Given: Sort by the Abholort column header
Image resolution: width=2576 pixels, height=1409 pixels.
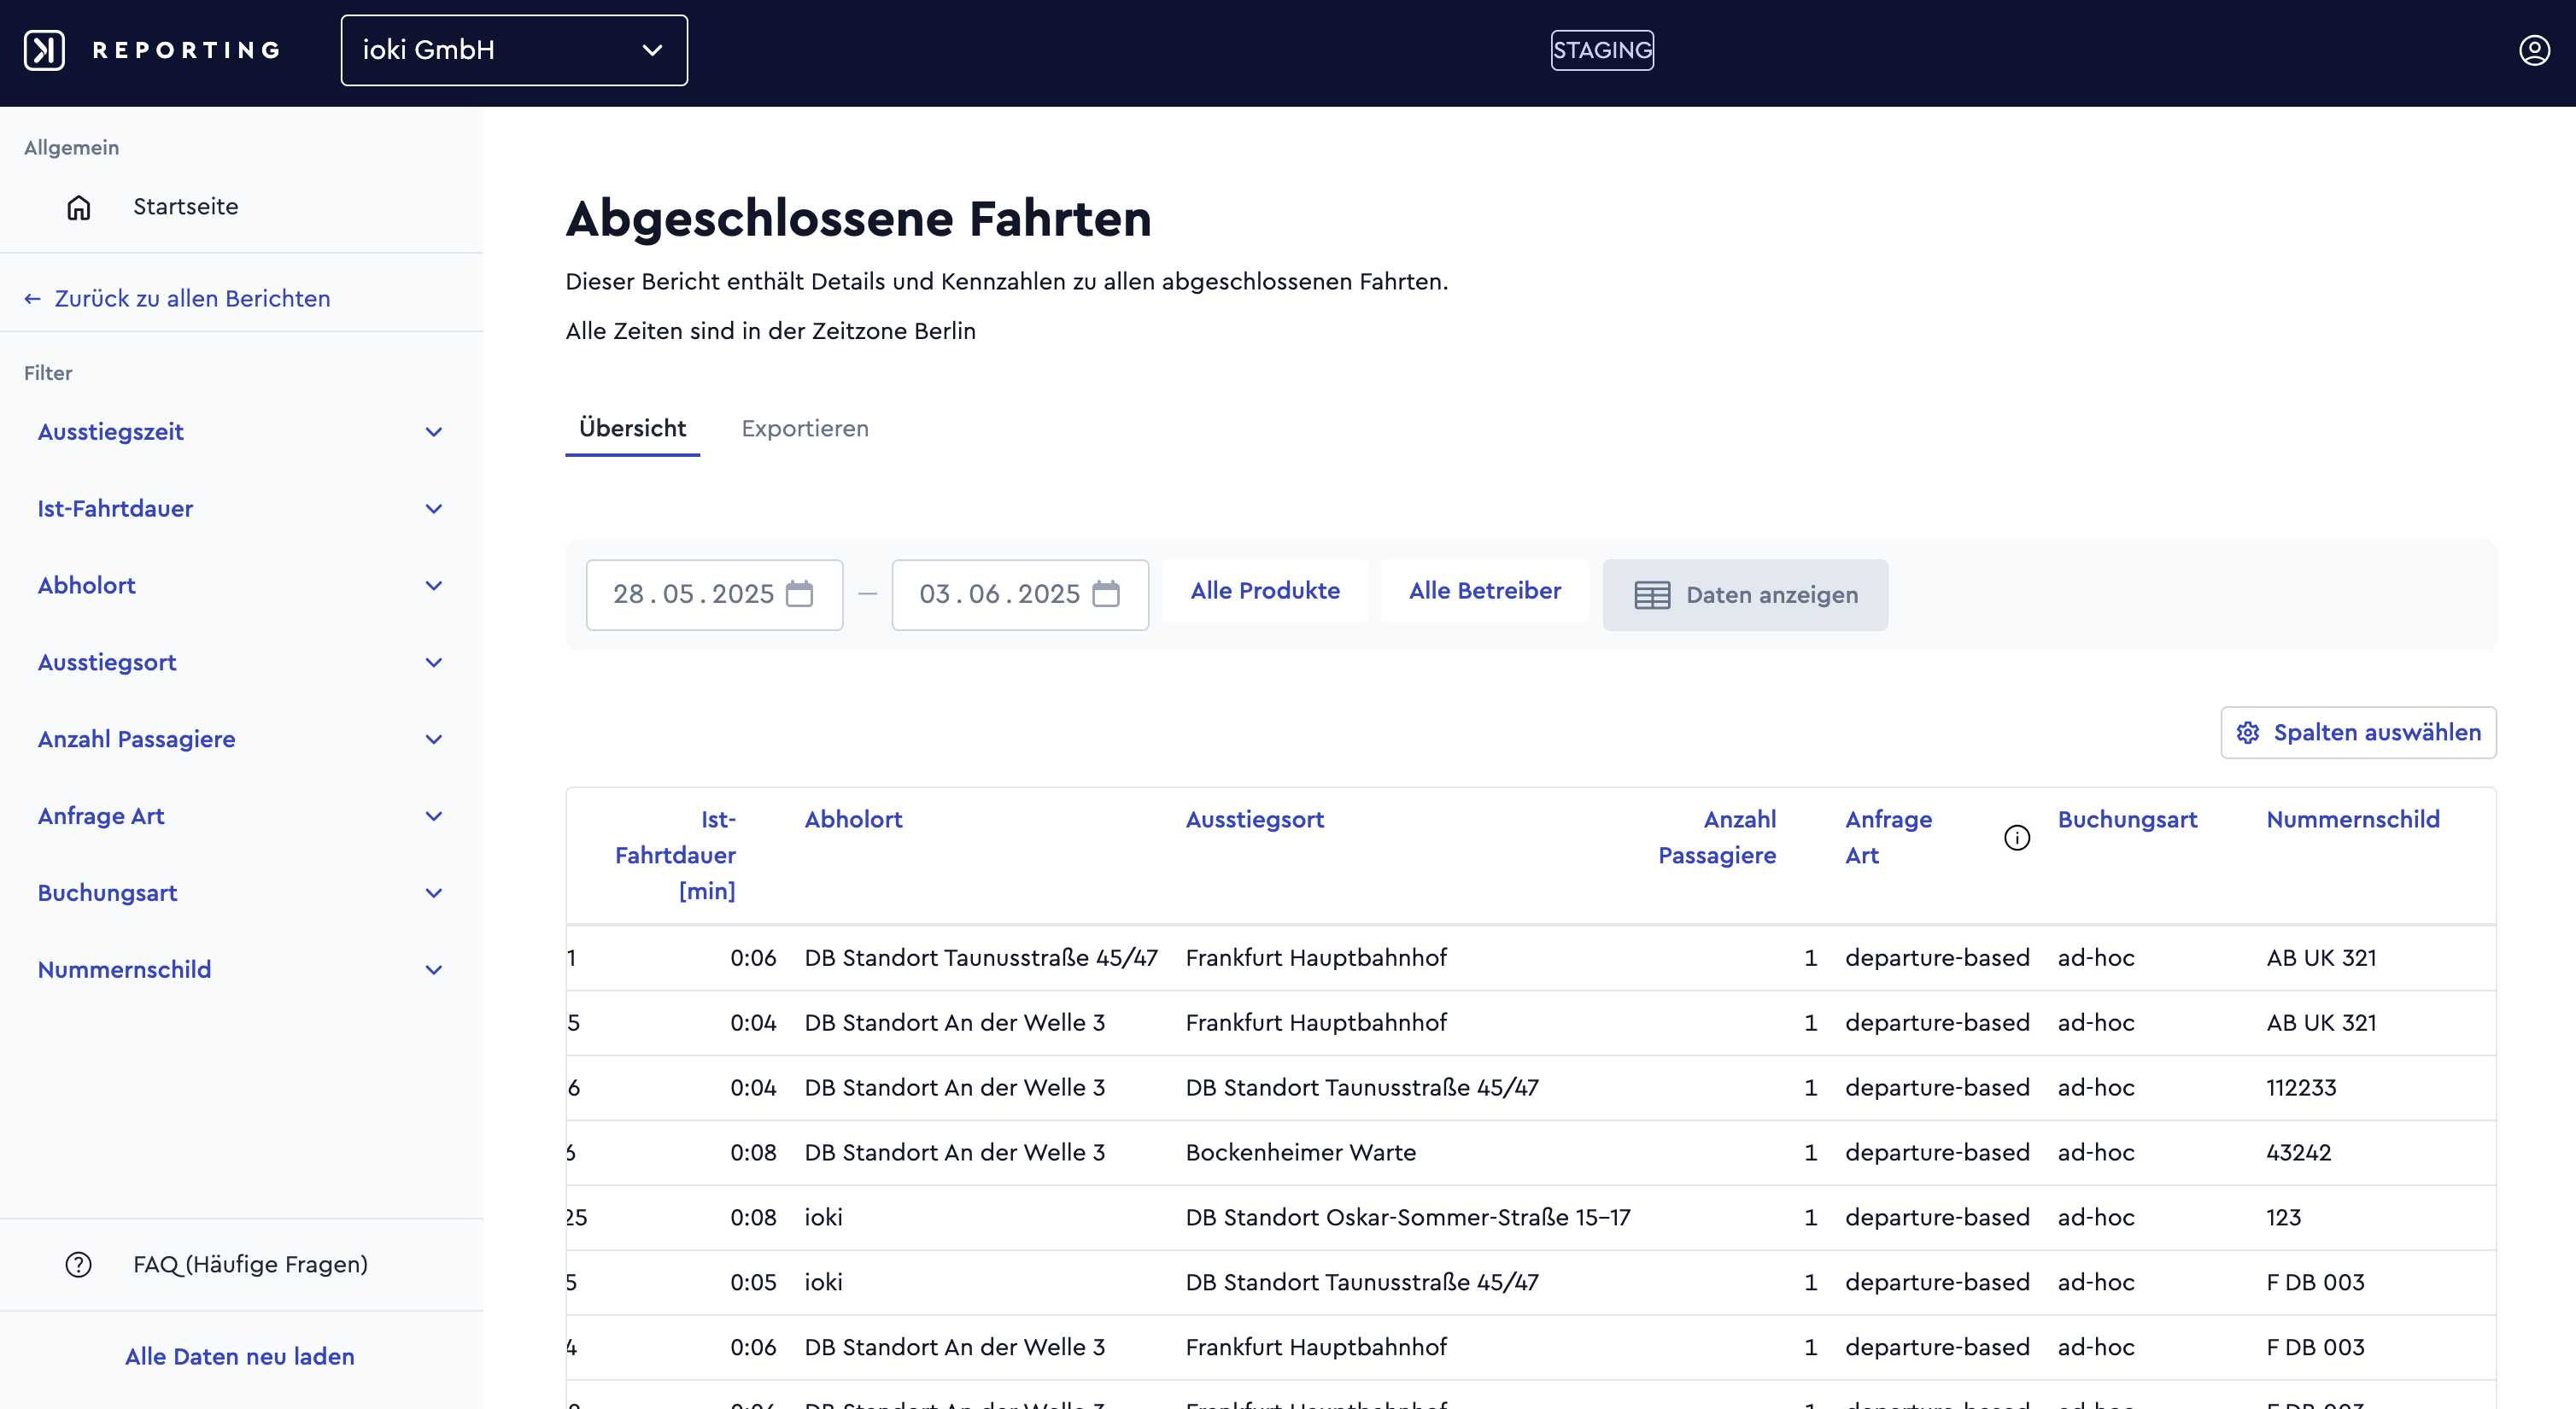Looking at the screenshot, I should [x=853, y=820].
